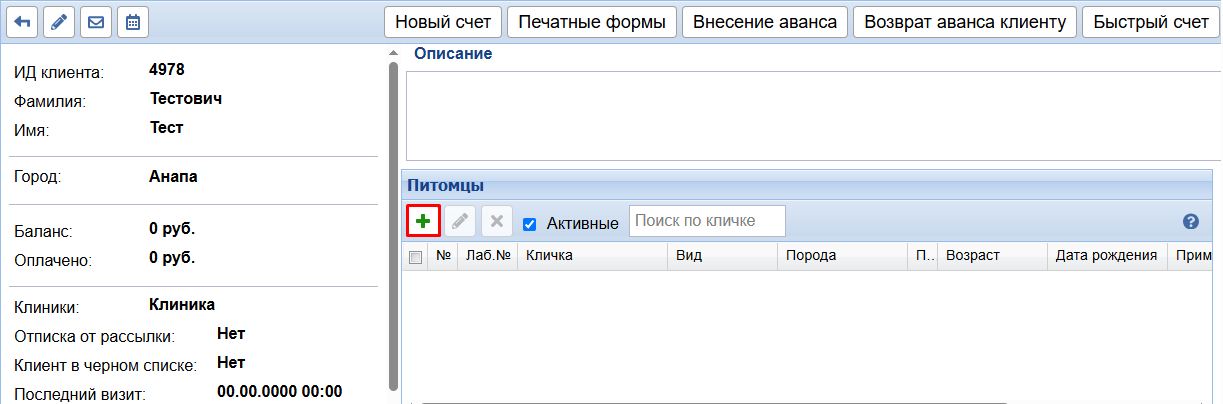Click Возврат аванса клиенту button
Image resolution: width=1223 pixels, height=404 pixels.
[965, 22]
